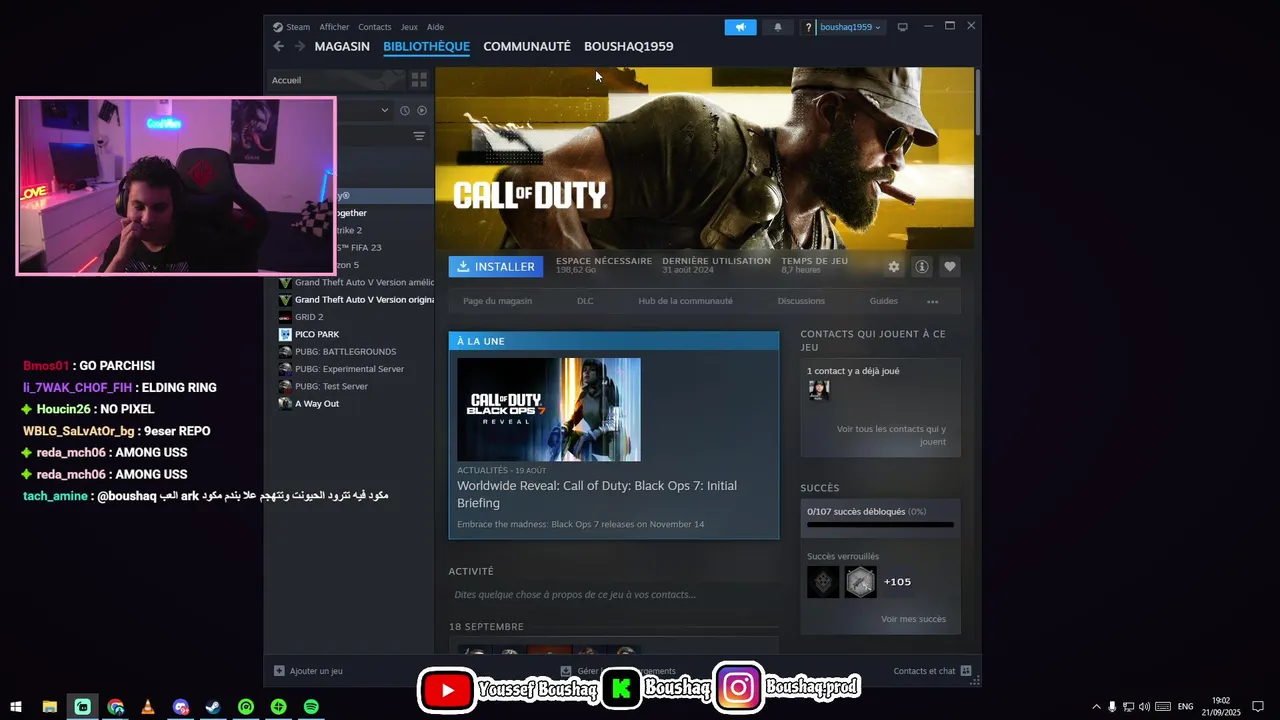Go to the MAGASIN tab
Viewport: 1280px width, 720px height.
(x=342, y=46)
